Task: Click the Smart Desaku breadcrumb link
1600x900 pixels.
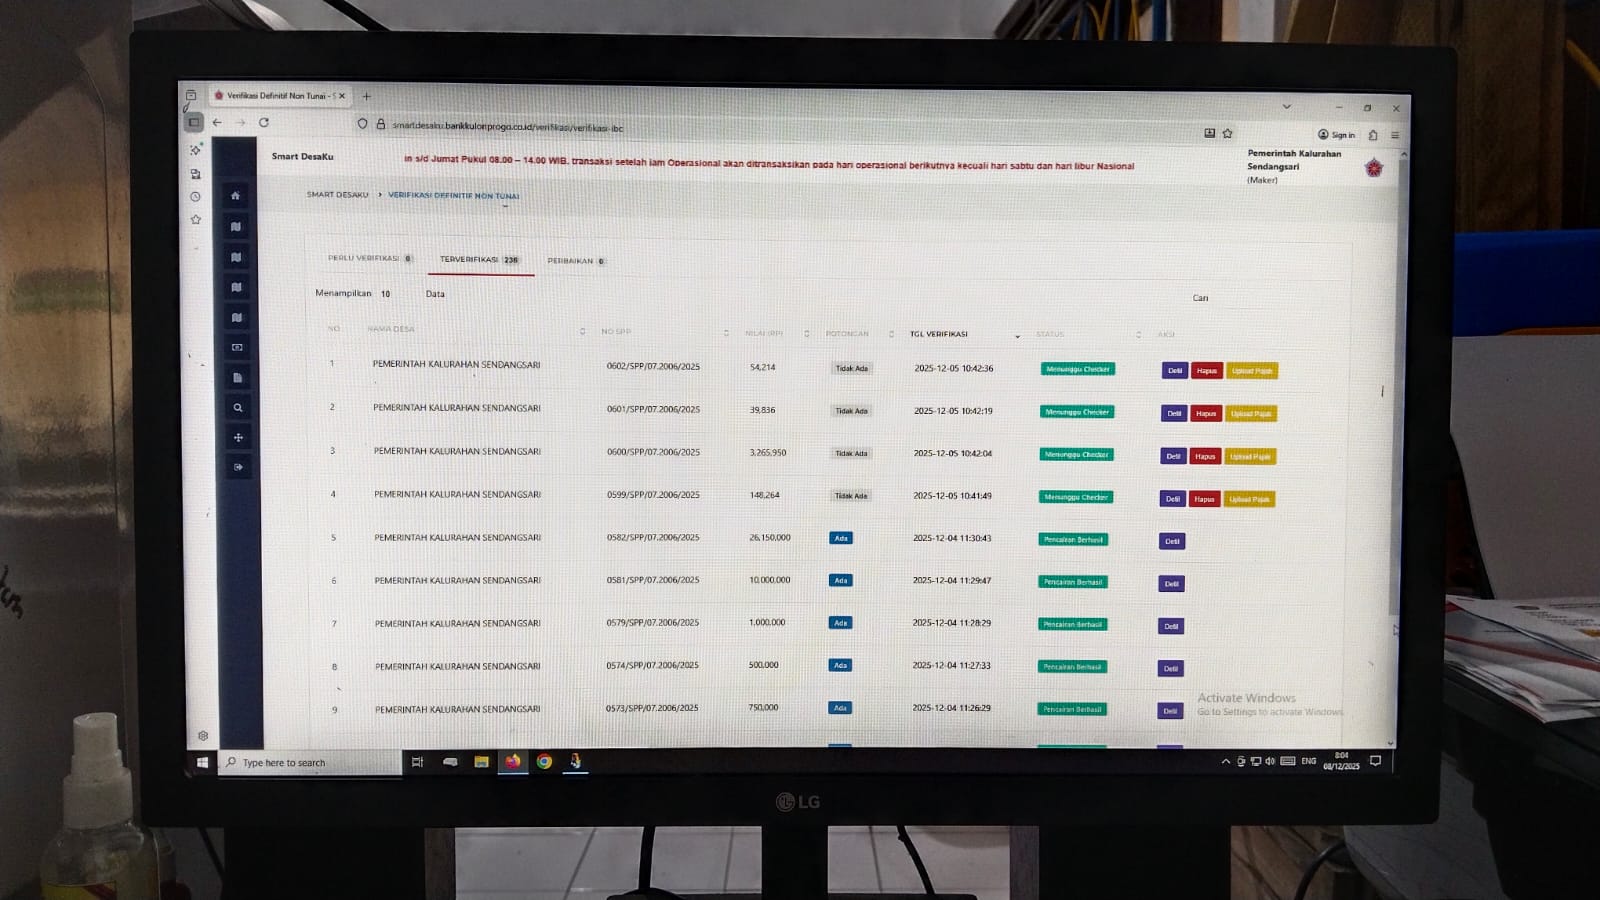Action: [x=337, y=195]
